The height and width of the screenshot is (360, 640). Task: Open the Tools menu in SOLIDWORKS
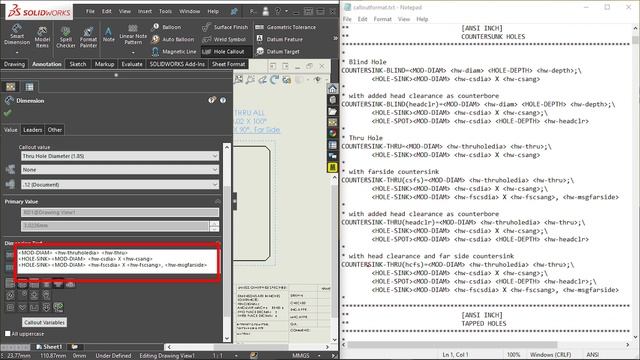click(x=165, y=11)
